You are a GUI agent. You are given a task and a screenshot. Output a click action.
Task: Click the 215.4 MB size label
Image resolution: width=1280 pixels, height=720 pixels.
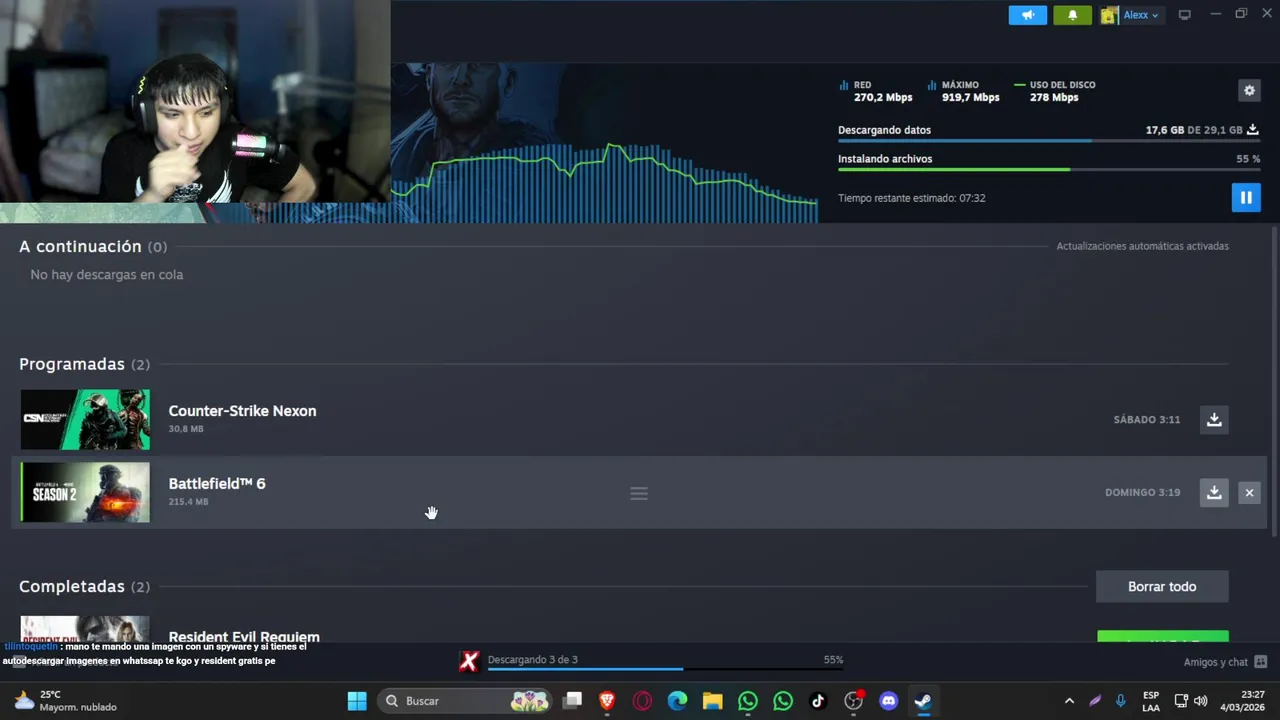pyautogui.click(x=188, y=502)
